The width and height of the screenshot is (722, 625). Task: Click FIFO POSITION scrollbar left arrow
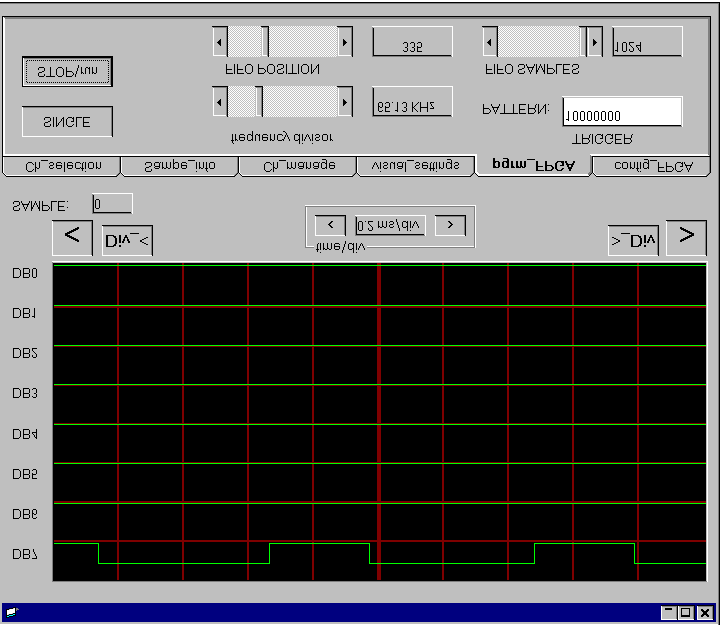220,42
